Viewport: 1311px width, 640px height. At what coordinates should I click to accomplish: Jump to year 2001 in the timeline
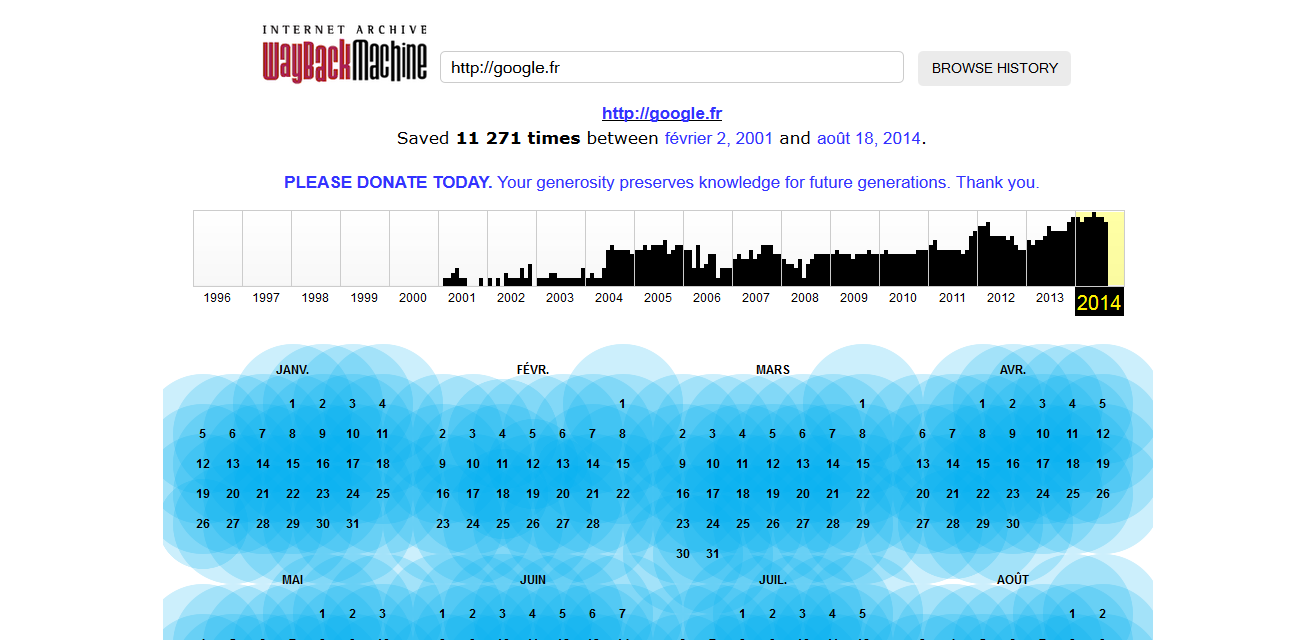pyautogui.click(x=462, y=297)
